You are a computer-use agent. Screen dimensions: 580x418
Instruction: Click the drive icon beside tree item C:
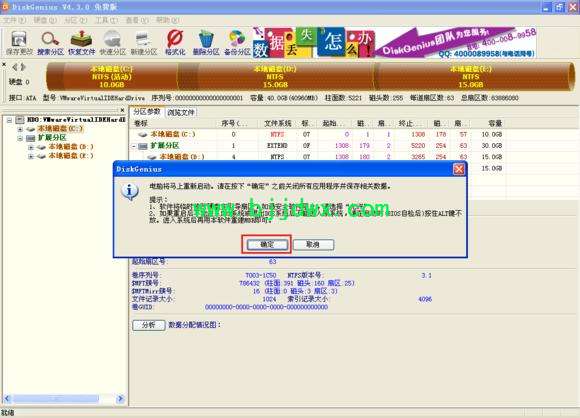[x=31, y=129]
